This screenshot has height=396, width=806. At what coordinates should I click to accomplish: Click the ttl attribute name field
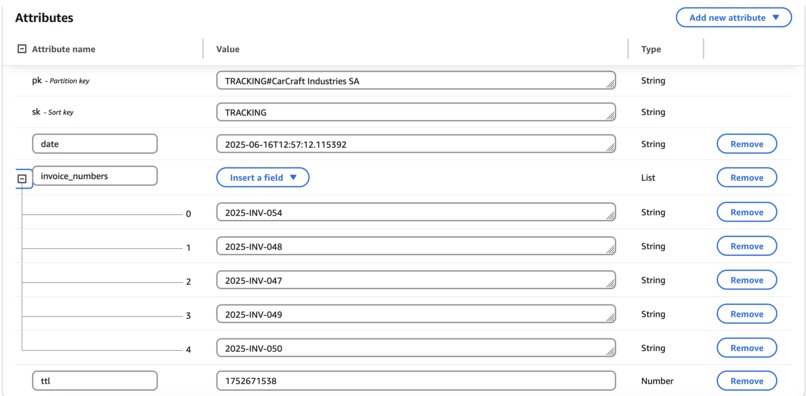95,381
